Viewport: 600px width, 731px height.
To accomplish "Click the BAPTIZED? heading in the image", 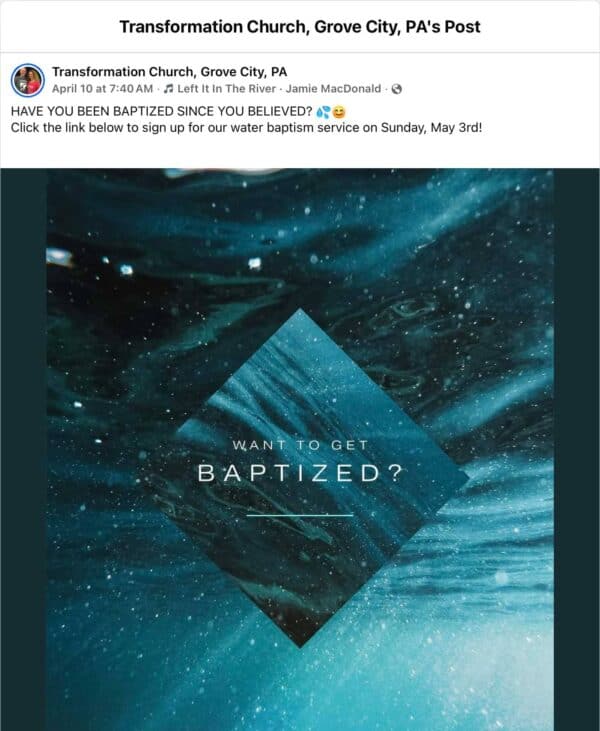I will click(x=300, y=473).
